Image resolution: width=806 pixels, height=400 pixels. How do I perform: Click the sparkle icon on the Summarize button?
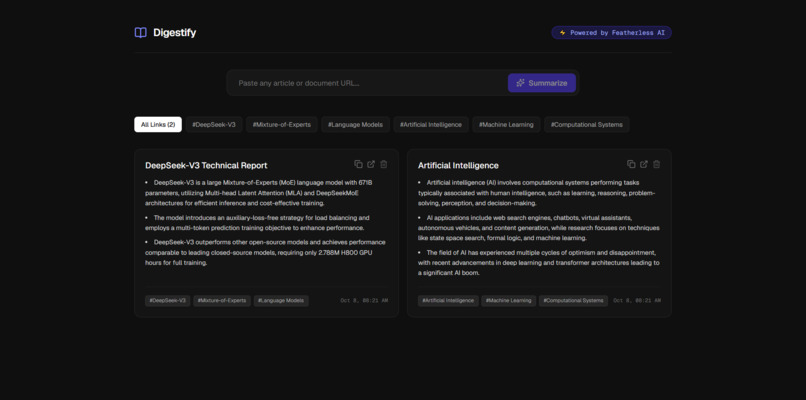coord(521,83)
